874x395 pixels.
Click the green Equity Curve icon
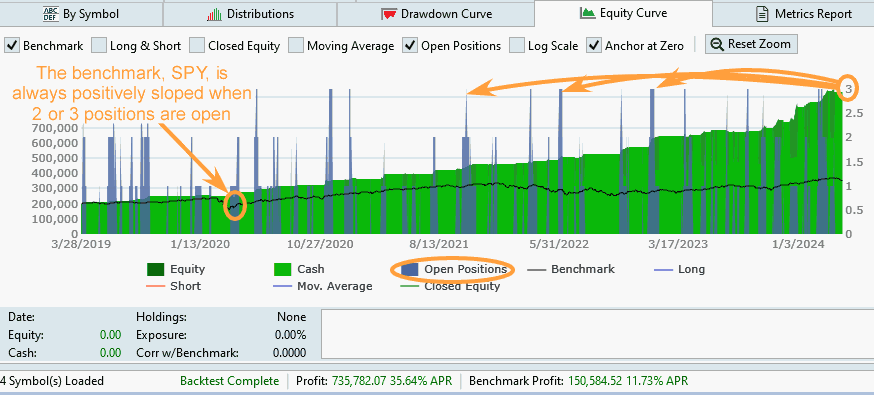[x=587, y=12]
